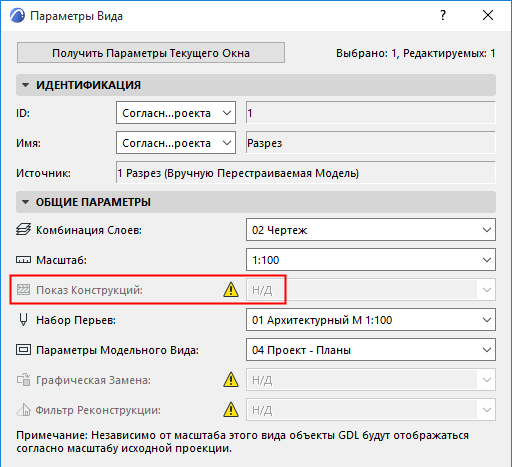Click the help question mark button
Viewport: 512px width, 467px height.
443,15
